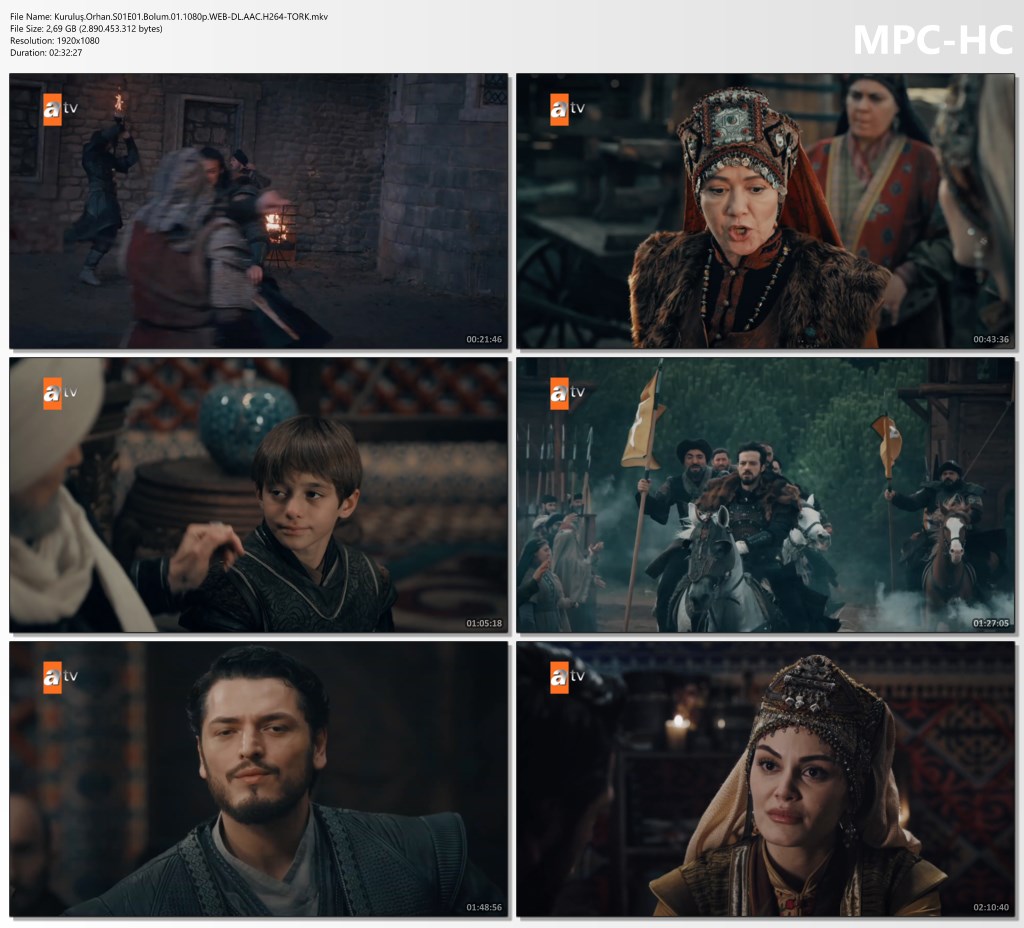Select the thumbnail showing the young boy
Screen dimensions: 1024x928
click(x=258, y=494)
